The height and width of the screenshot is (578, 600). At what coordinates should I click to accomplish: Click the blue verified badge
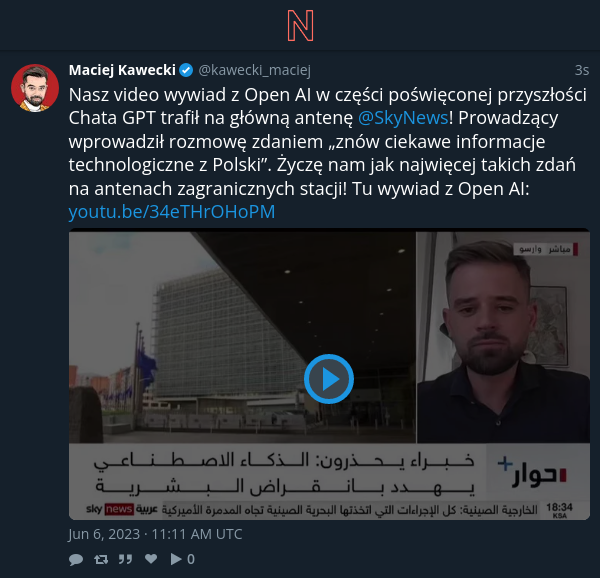[186, 70]
